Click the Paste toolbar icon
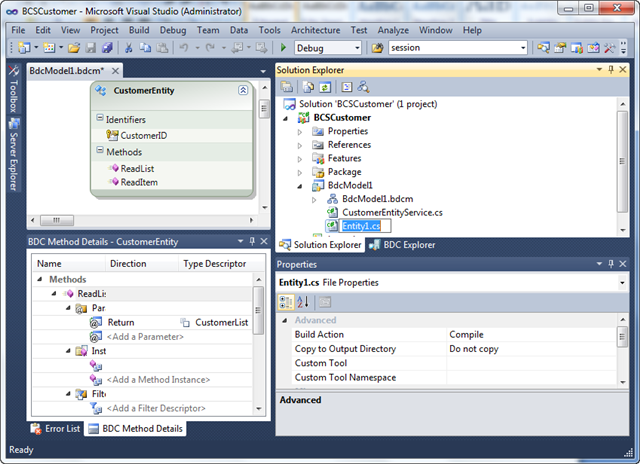This screenshot has height=464, width=640. click(162, 48)
